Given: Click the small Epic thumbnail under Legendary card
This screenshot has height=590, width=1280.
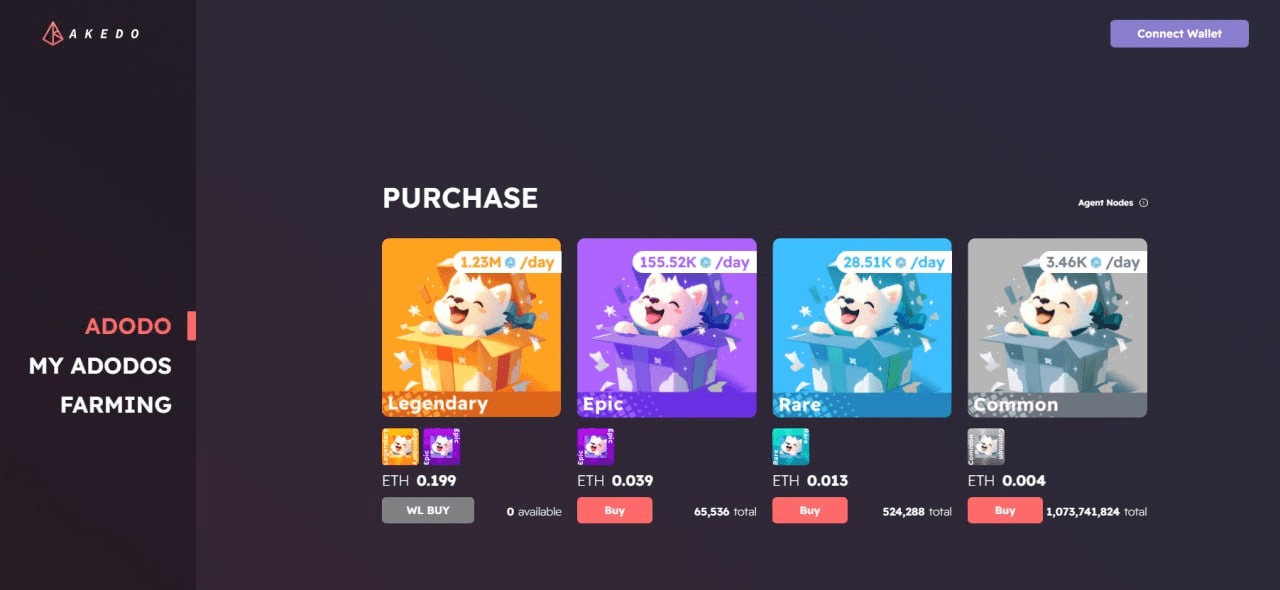Looking at the screenshot, I should 442,447.
